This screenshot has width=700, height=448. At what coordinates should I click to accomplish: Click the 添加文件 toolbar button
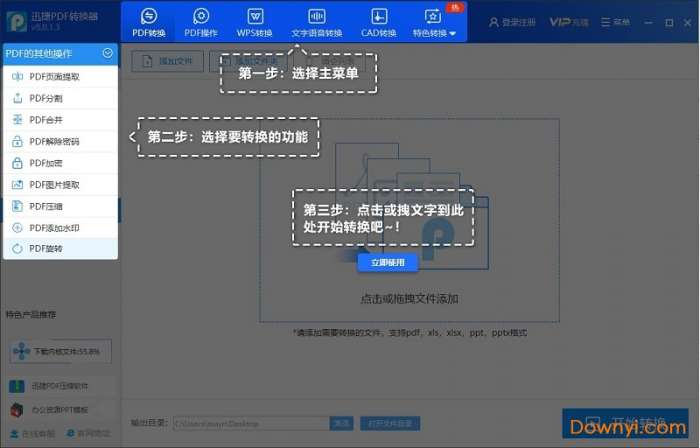click(167, 61)
